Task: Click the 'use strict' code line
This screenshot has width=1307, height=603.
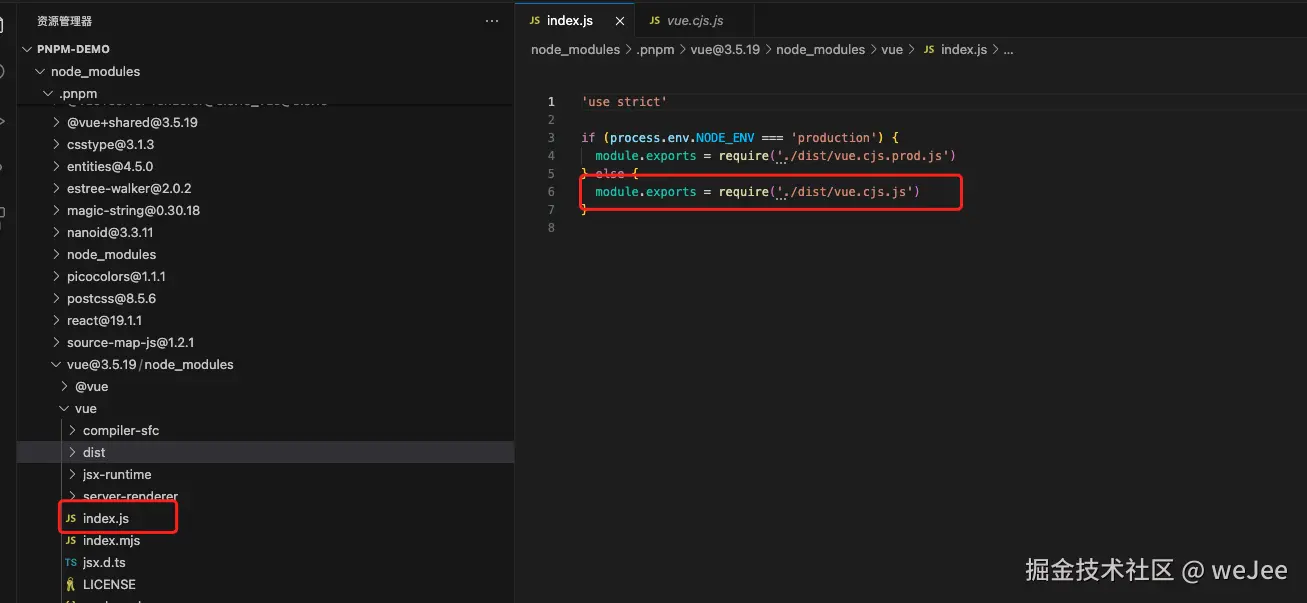Action: 624,102
